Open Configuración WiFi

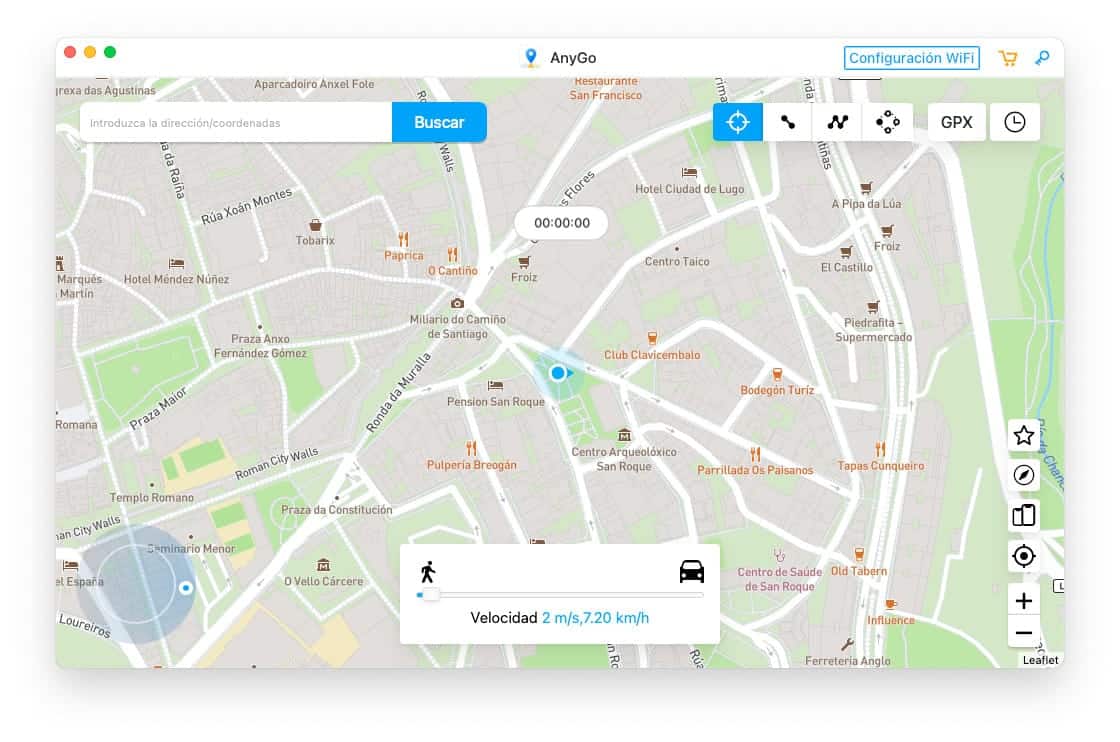(x=910, y=57)
